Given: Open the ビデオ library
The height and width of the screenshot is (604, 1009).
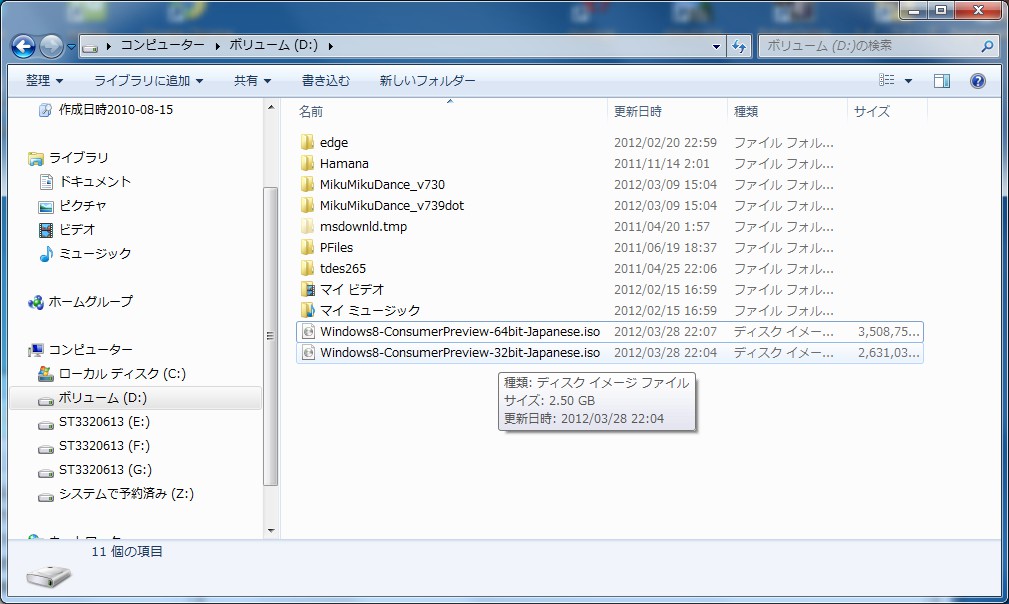Looking at the screenshot, I should tap(77, 229).
